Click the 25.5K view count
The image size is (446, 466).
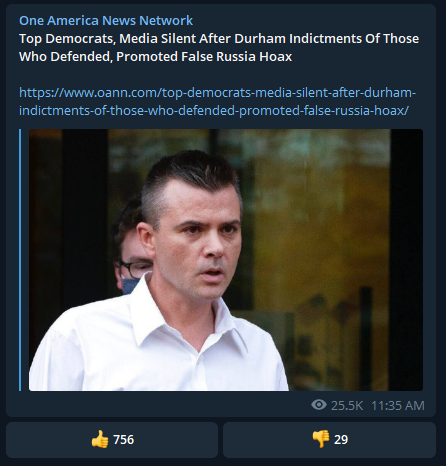pos(347,406)
